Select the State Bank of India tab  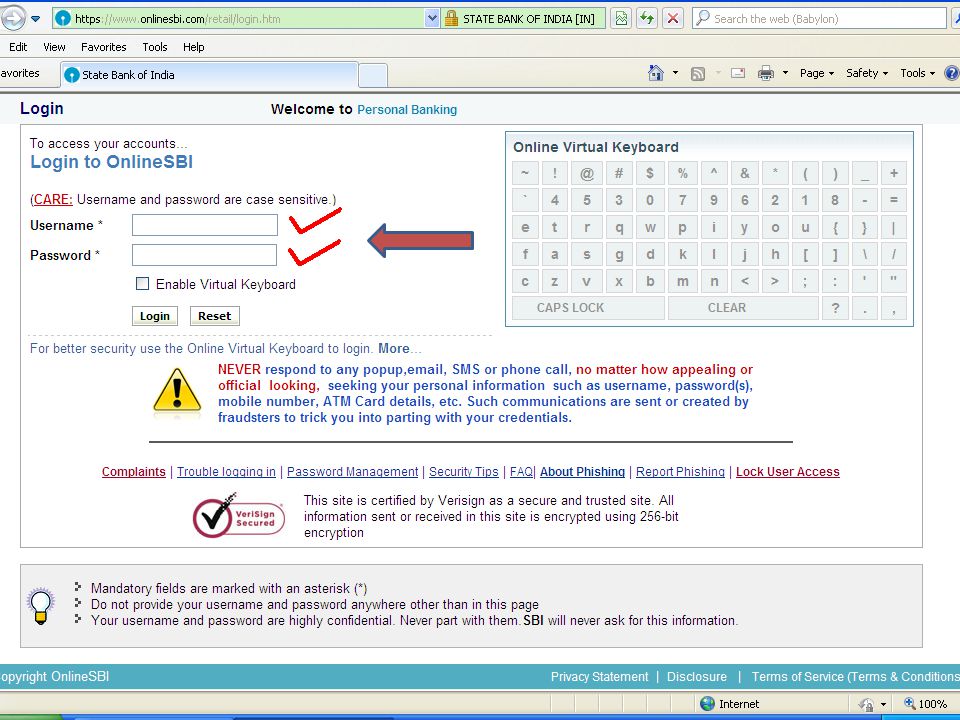209,75
